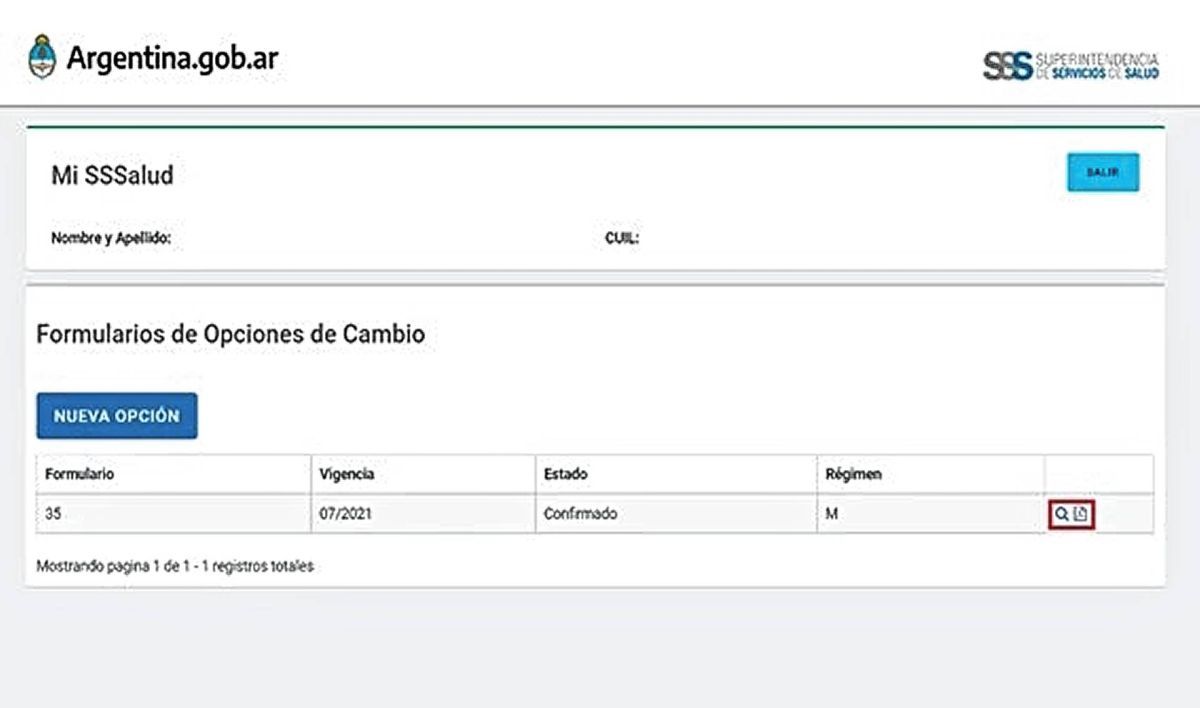Viewport: 1200px width, 708px height.
Task: Click the Régimen column header
Action: pos(853,474)
